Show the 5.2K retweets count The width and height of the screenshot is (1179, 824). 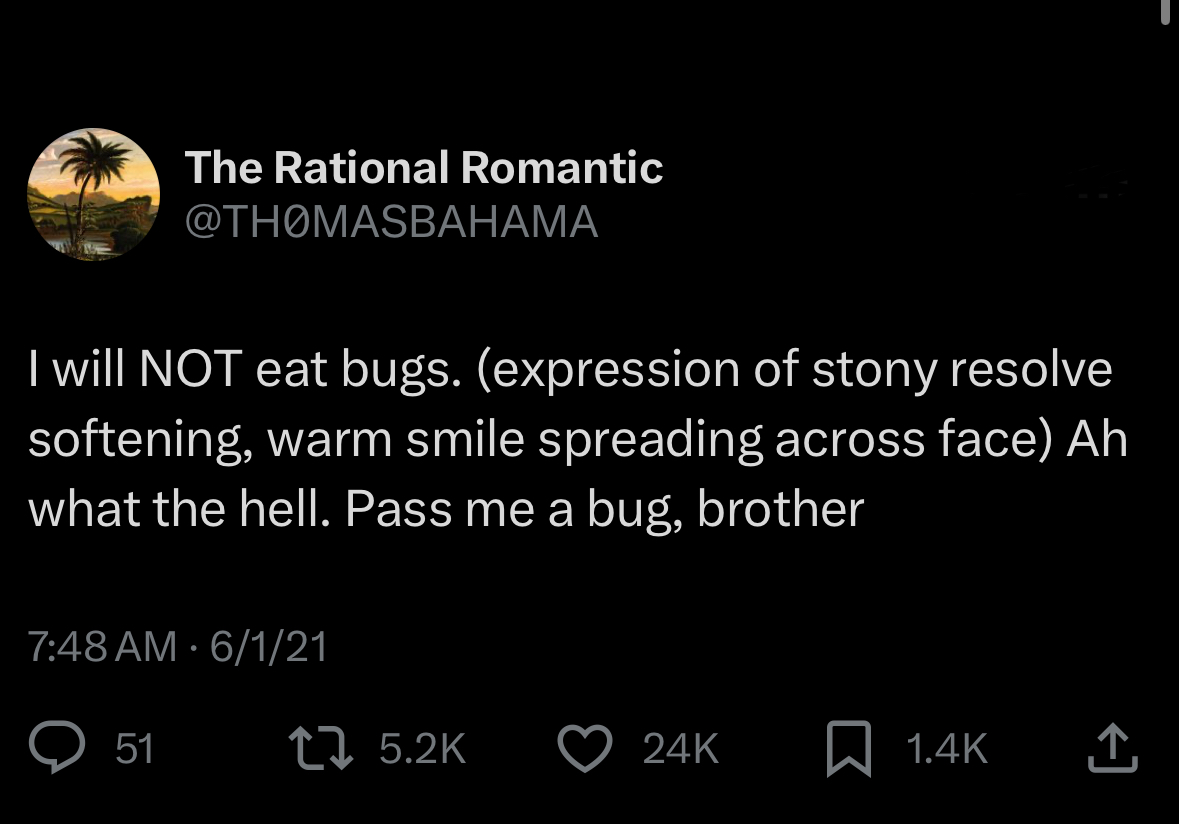coord(423,749)
